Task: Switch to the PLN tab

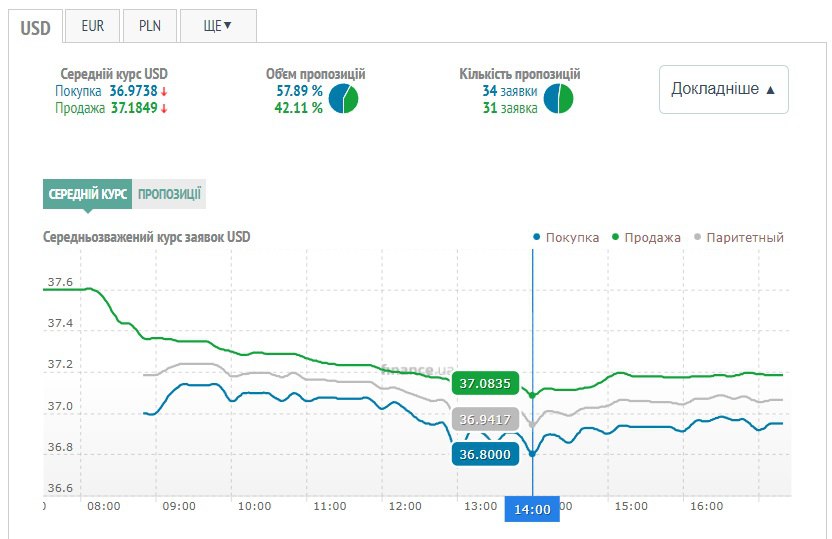Action: click(150, 26)
